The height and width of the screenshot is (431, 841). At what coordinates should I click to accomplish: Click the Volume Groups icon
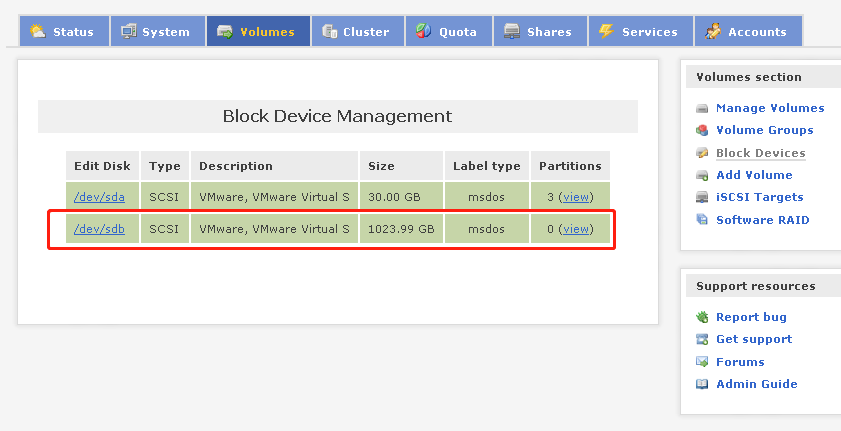click(703, 130)
